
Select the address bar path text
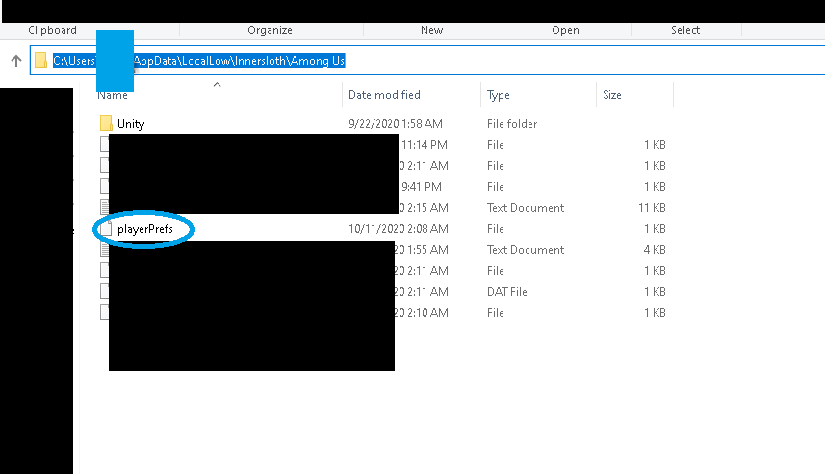click(199, 60)
